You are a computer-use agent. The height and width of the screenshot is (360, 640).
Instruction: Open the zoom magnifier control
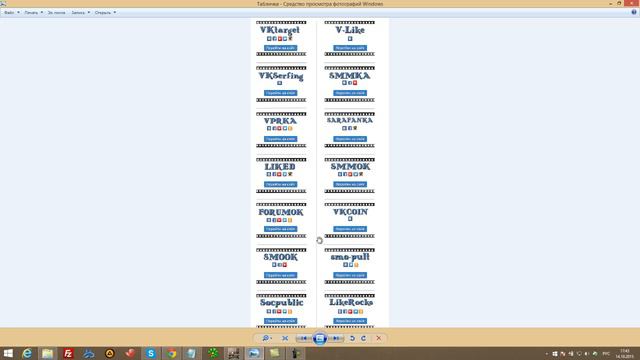[x=266, y=338]
